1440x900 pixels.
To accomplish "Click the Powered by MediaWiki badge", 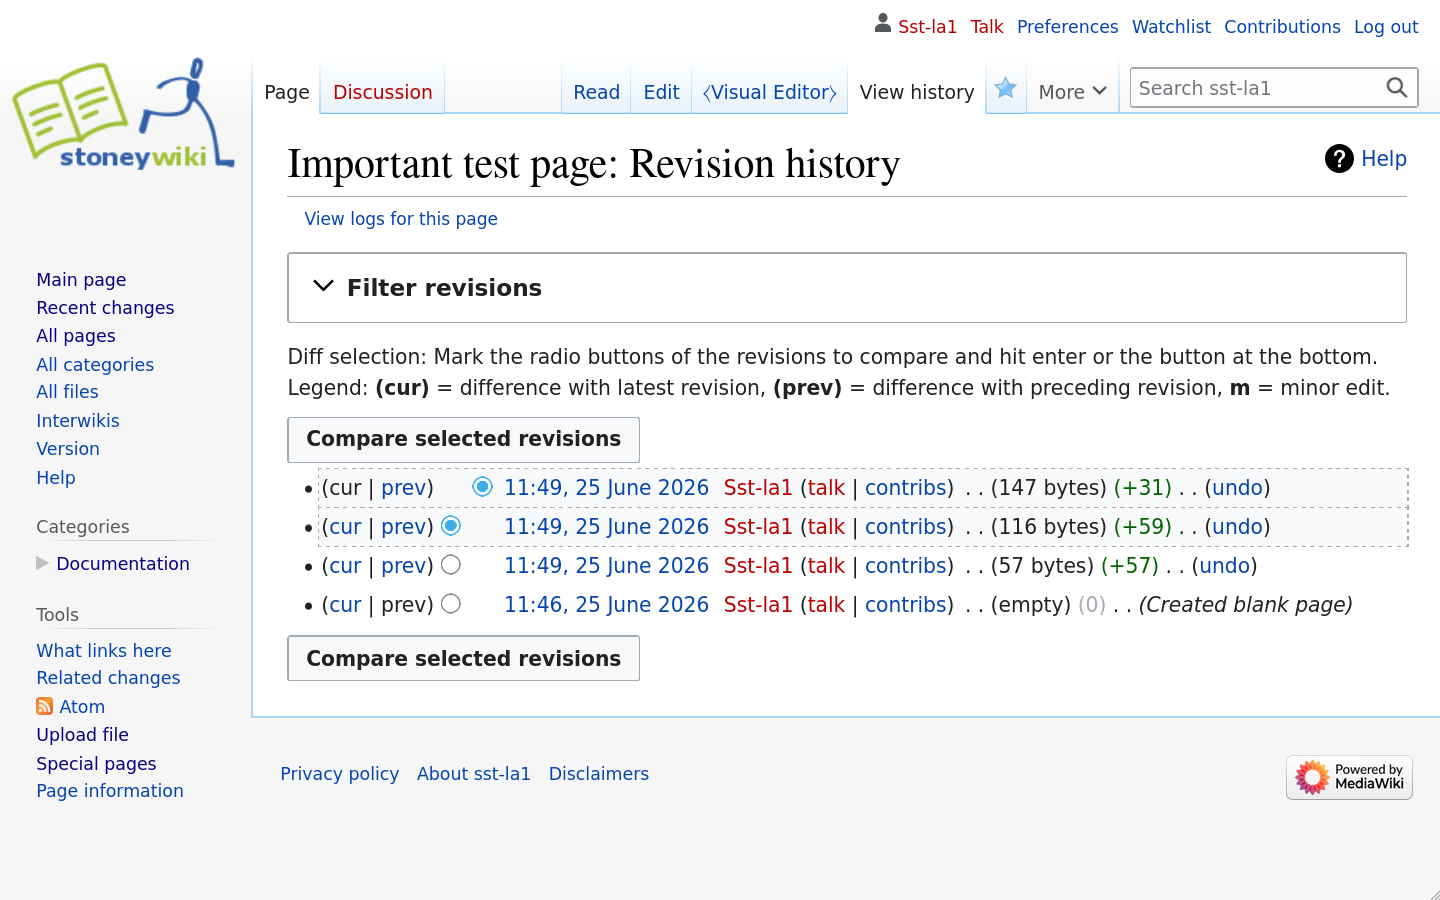I will click(1349, 777).
